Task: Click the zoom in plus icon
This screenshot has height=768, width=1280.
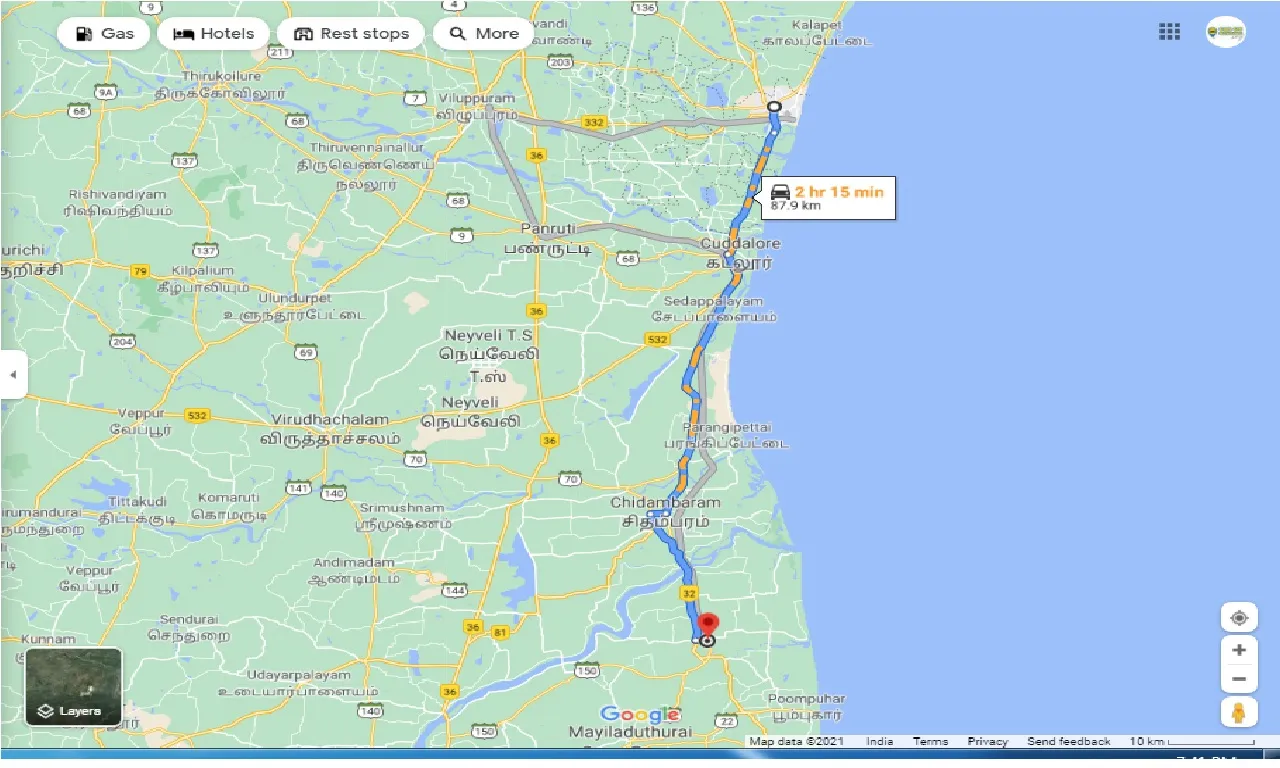Action: tap(1239, 649)
